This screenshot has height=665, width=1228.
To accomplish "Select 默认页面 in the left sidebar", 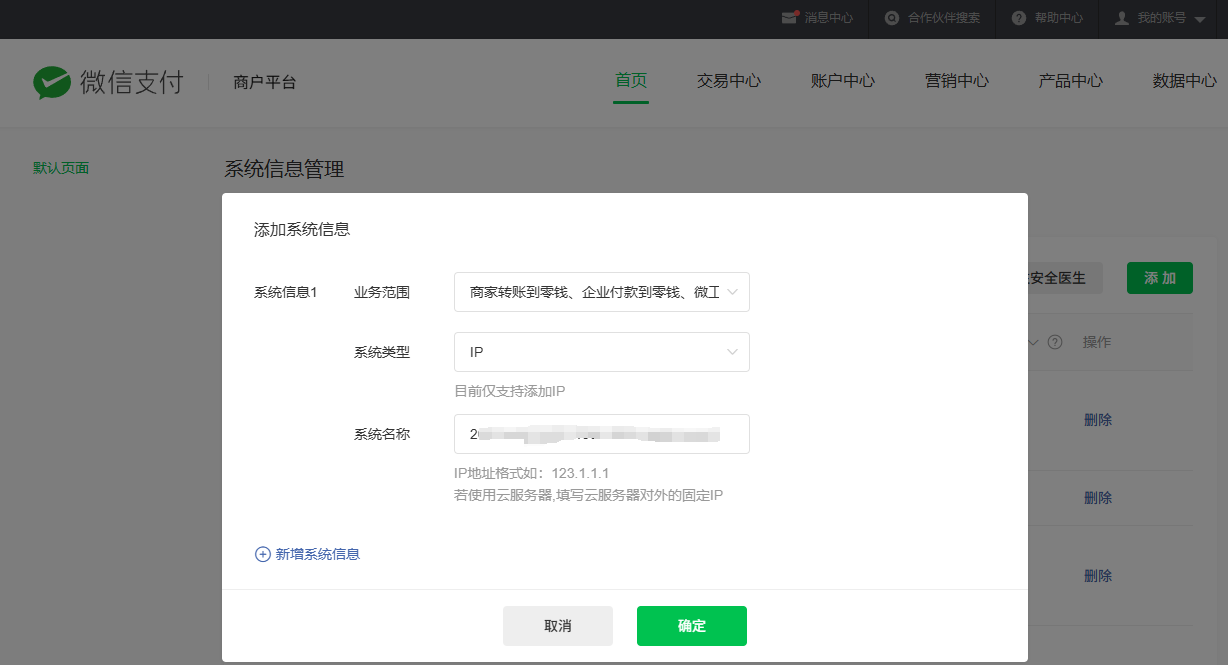I will [61, 168].
